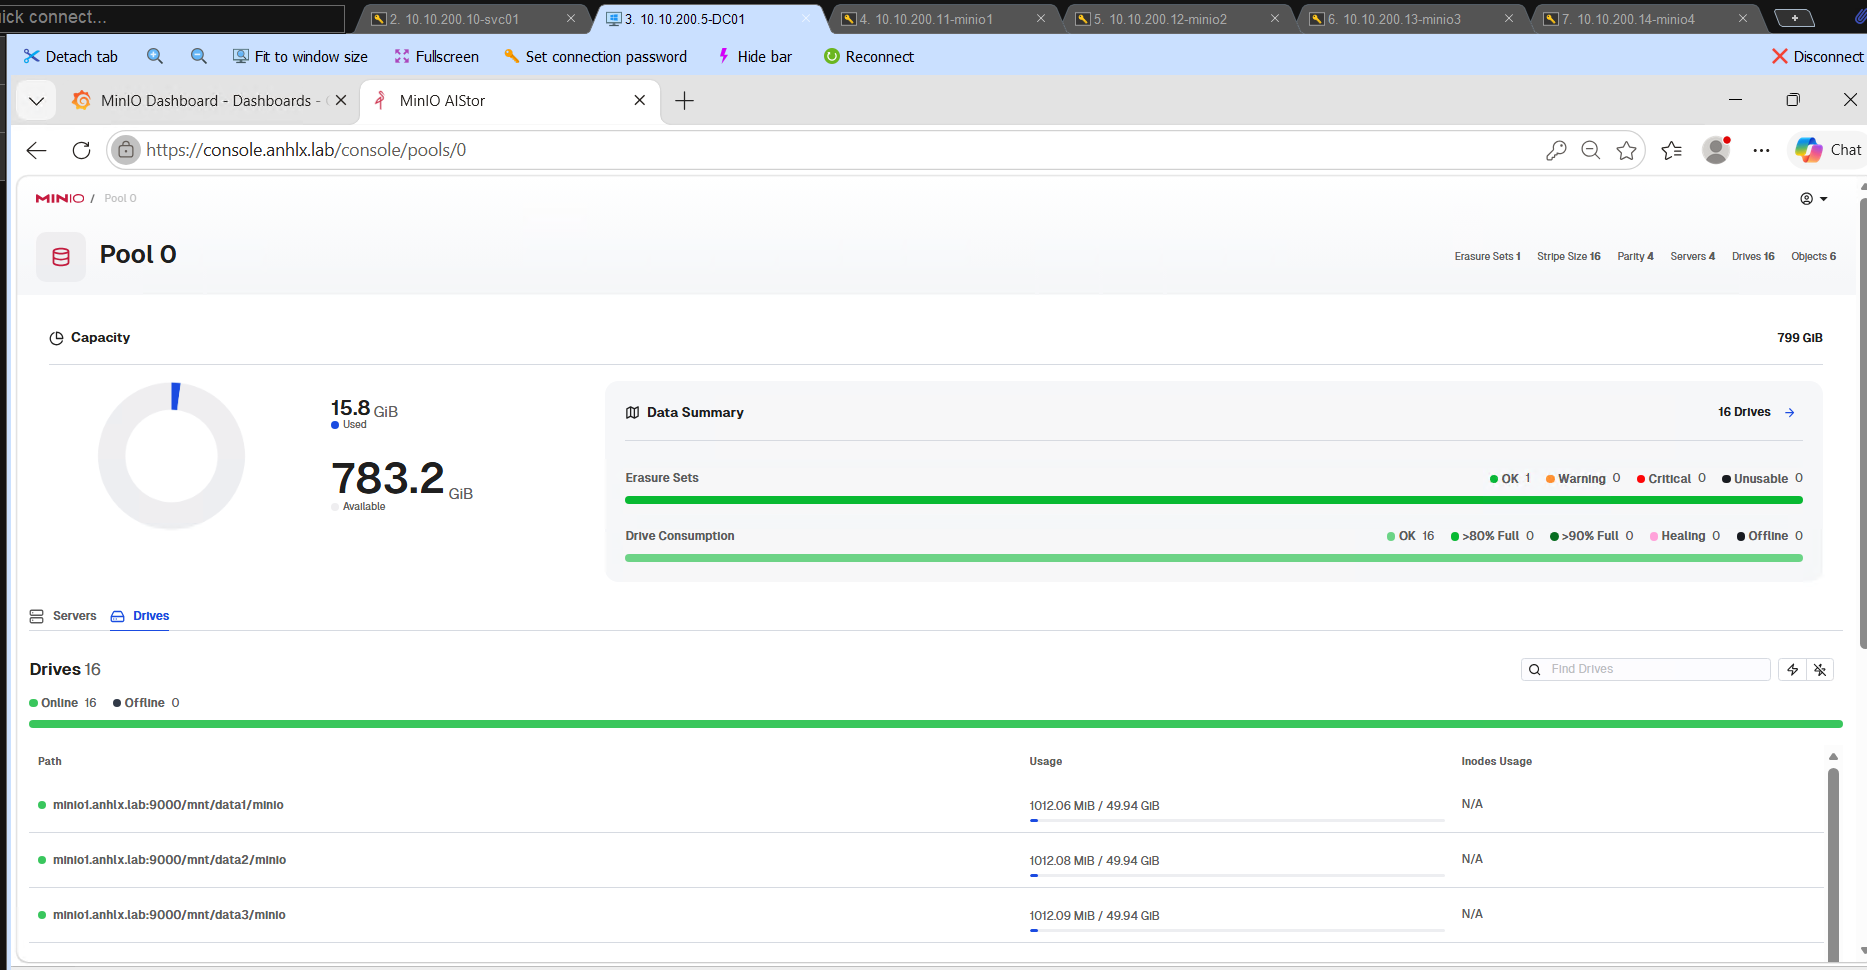Image resolution: width=1867 pixels, height=970 pixels.
Task: Disconnect the remote session
Action: coord(1817,56)
